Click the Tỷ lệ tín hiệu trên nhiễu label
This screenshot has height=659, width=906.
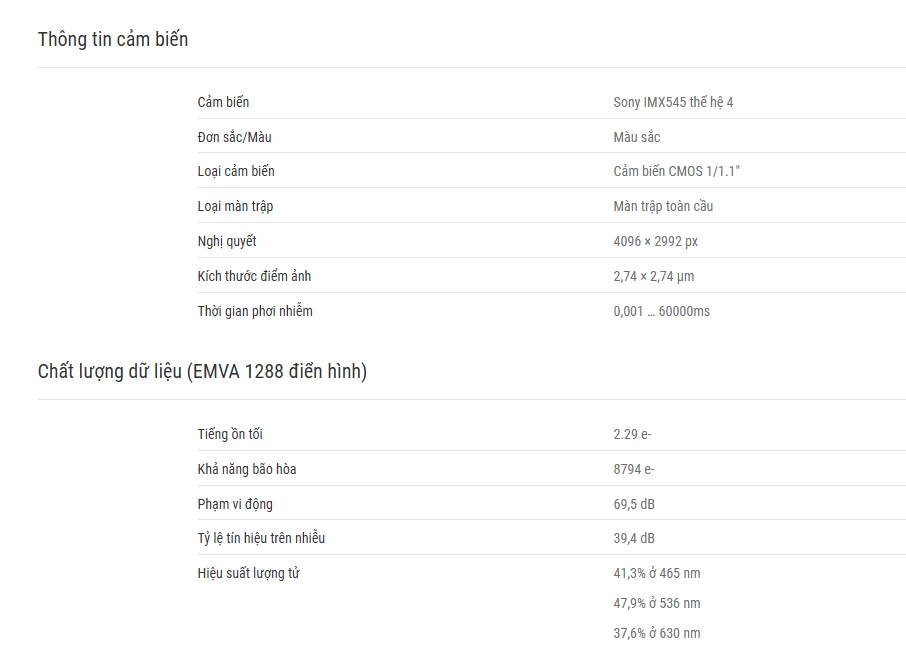pos(261,538)
